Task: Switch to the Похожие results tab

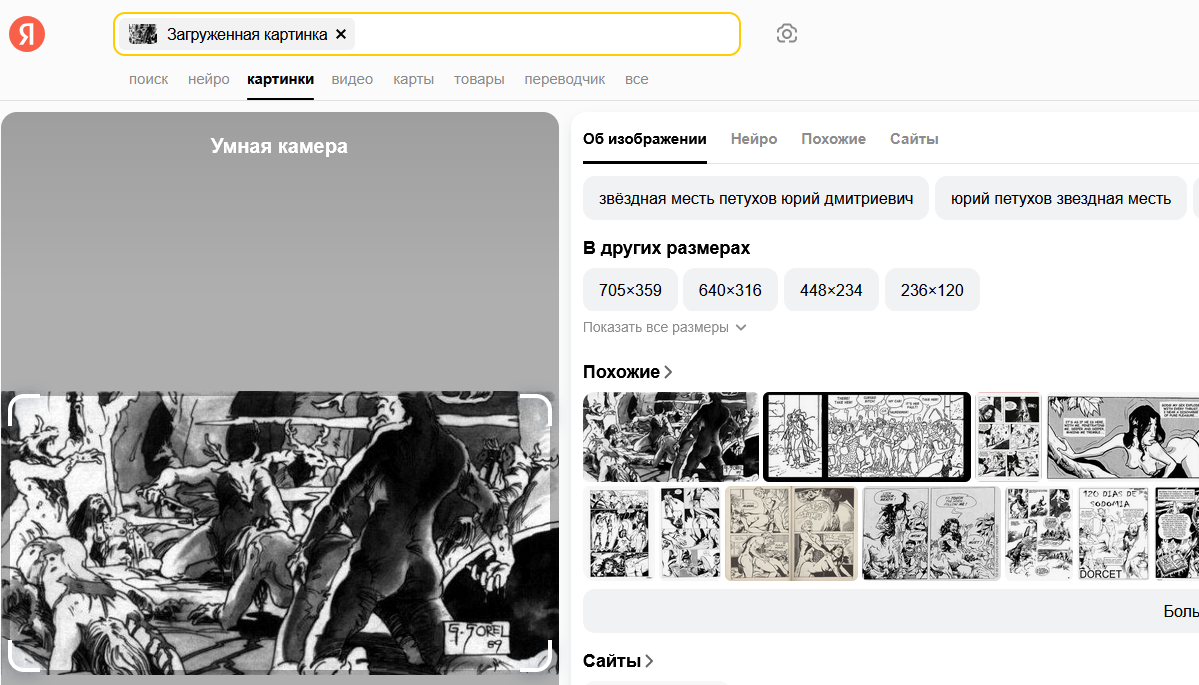Action: pyautogui.click(x=833, y=139)
